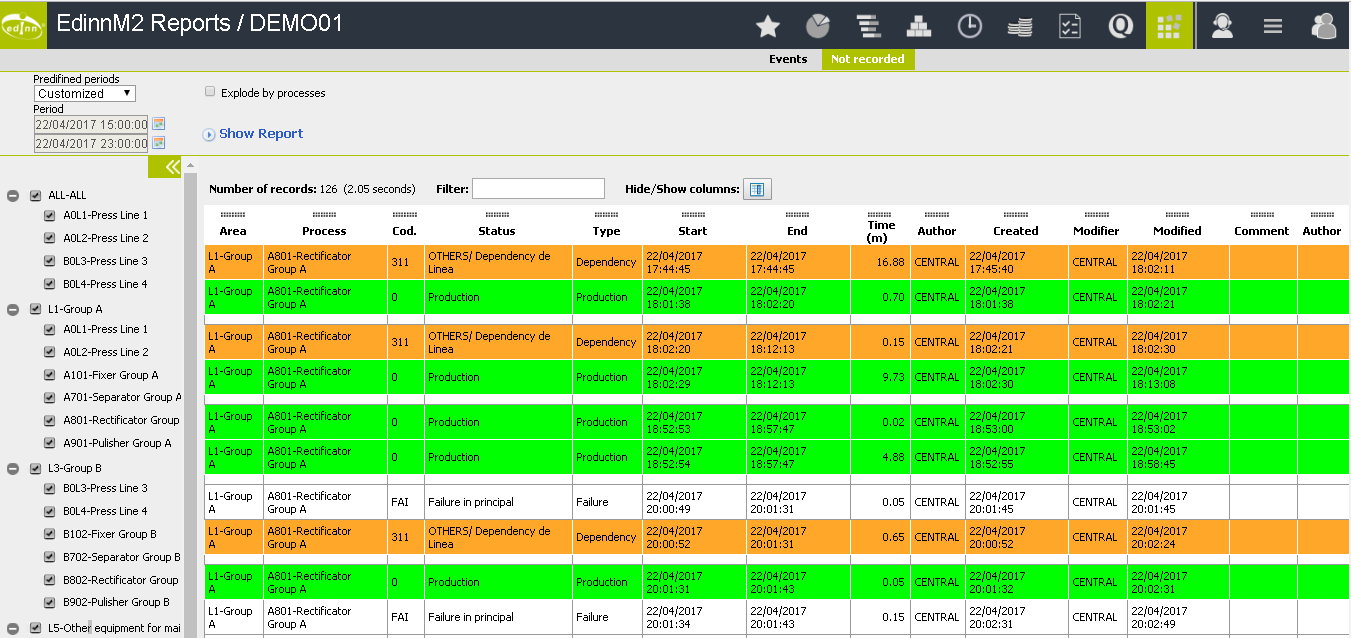Click the Hide/Show columns icon button
Screen dimensions: 1351x638
tap(757, 189)
